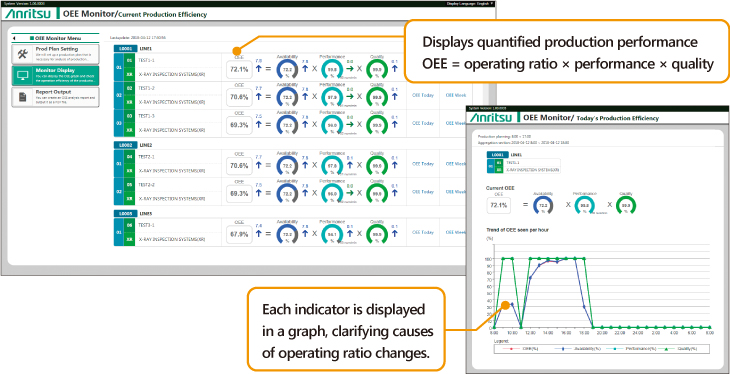Click Quality gauge in TEST1-3 row

[376, 124]
